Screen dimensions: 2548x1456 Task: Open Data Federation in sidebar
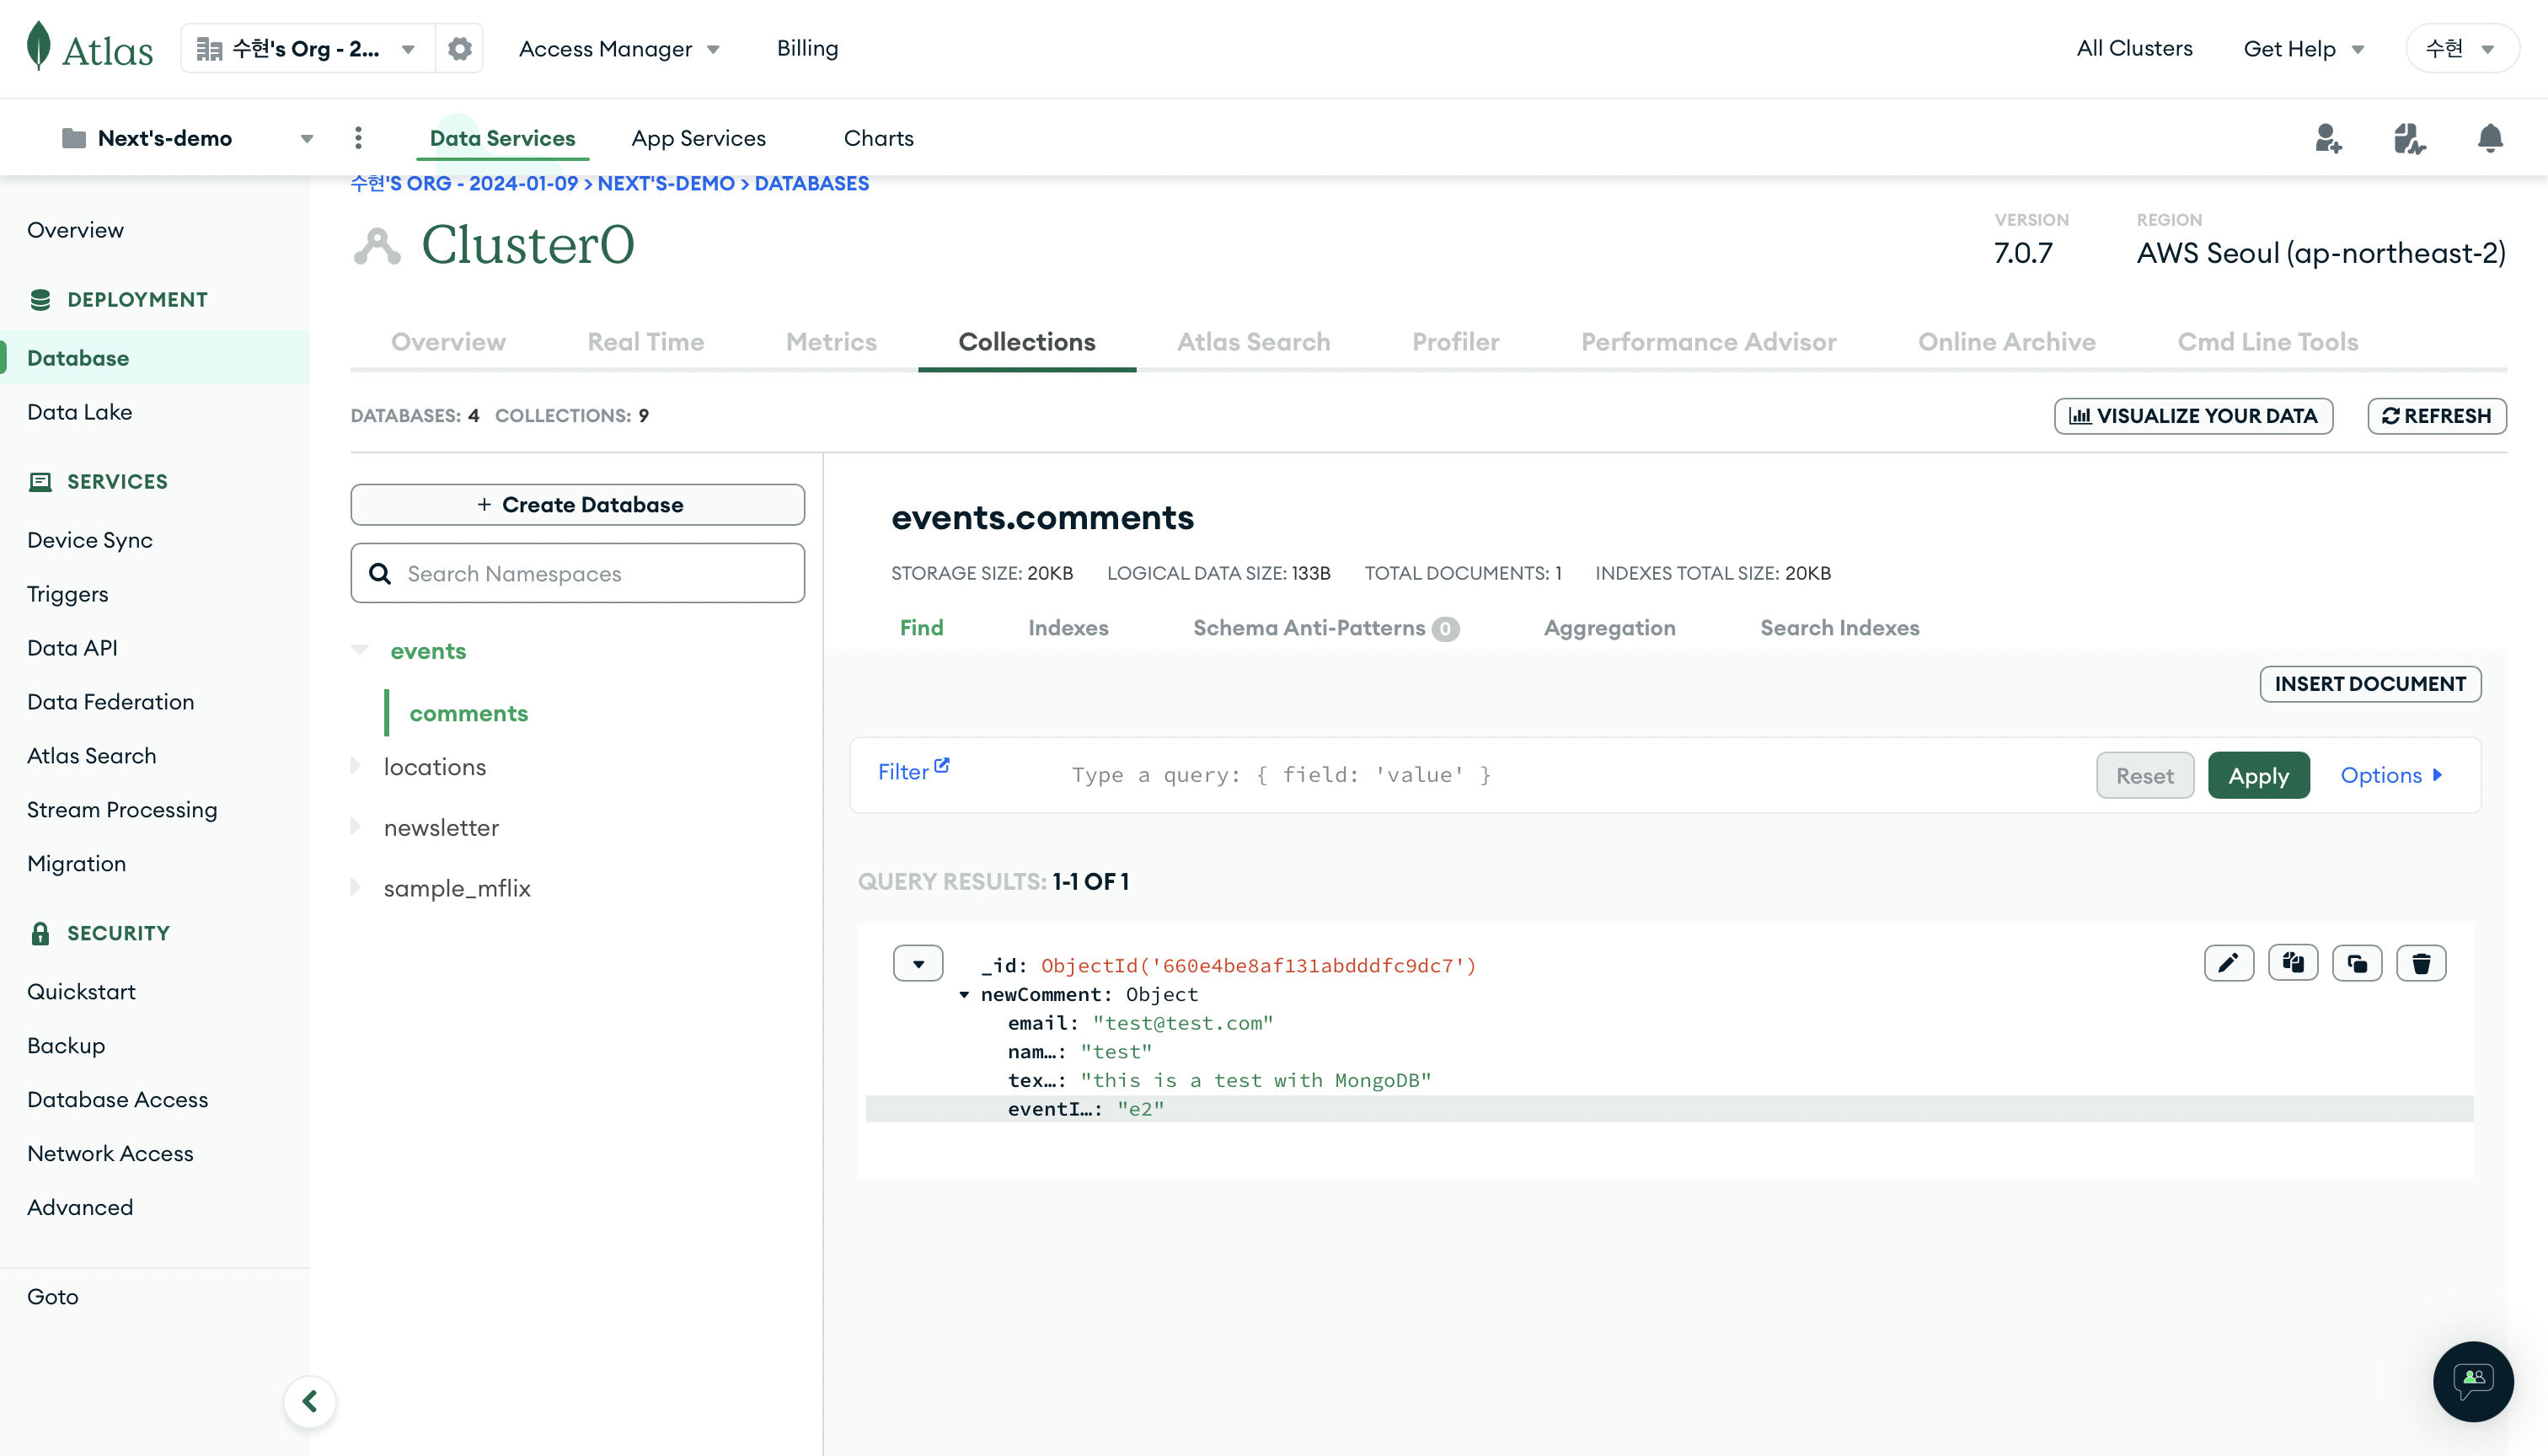click(110, 702)
